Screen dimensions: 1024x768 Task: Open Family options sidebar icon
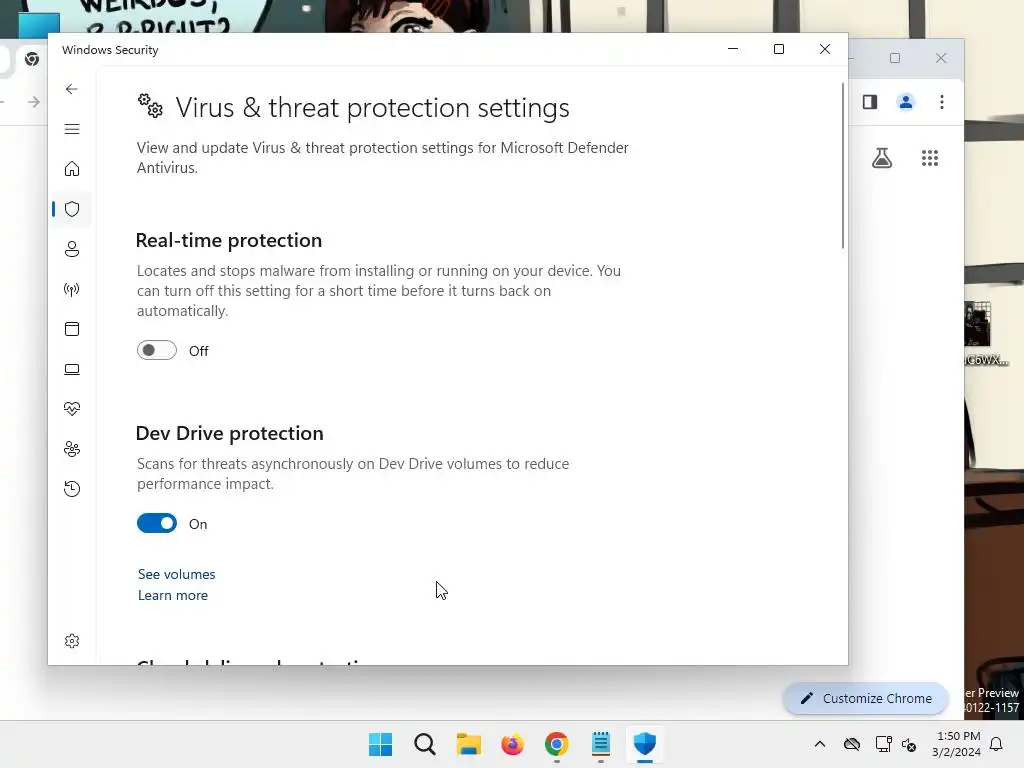pyautogui.click(x=72, y=449)
